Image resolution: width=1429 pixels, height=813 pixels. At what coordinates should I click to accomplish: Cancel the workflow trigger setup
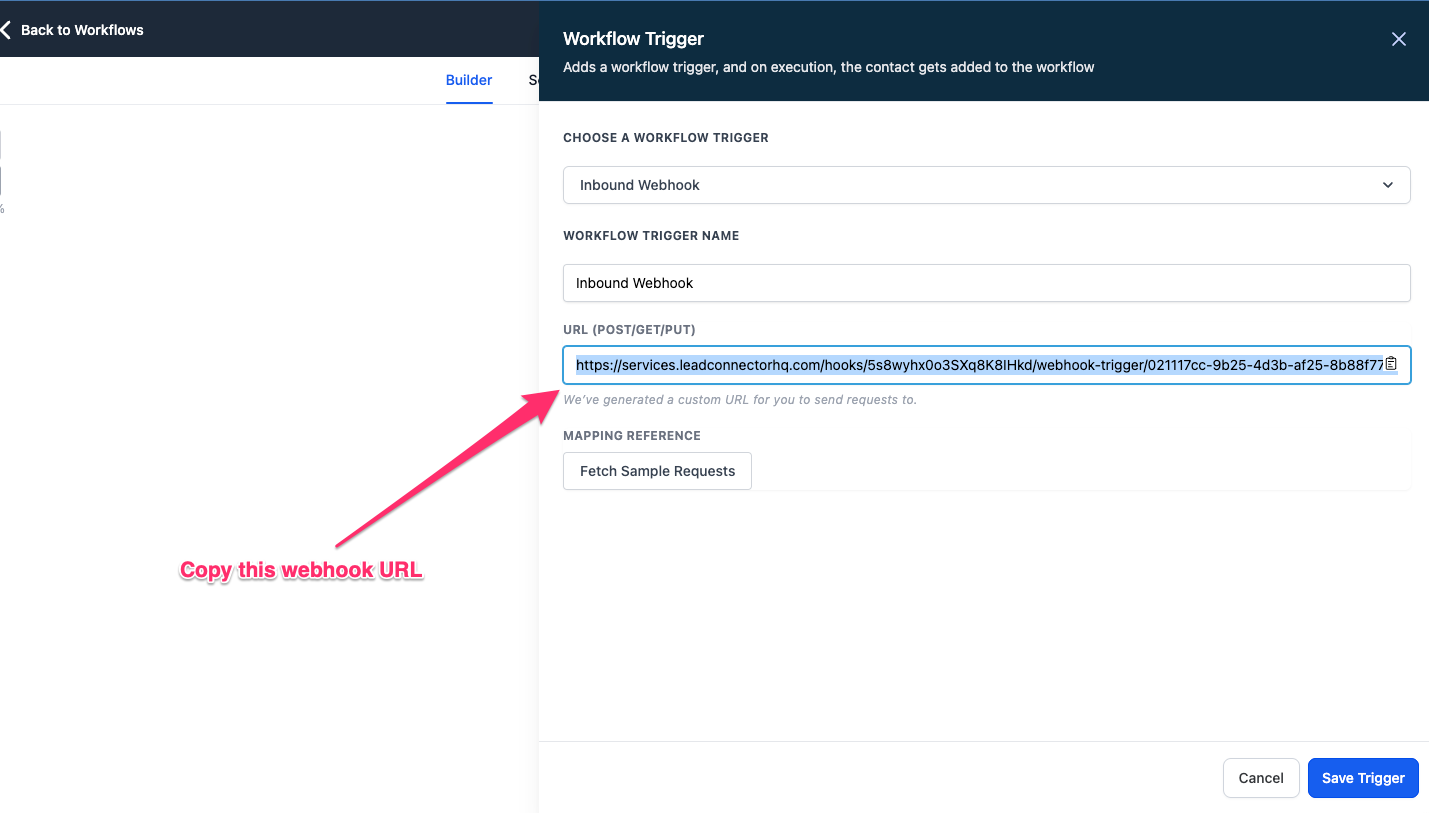(x=1260, y=777)
